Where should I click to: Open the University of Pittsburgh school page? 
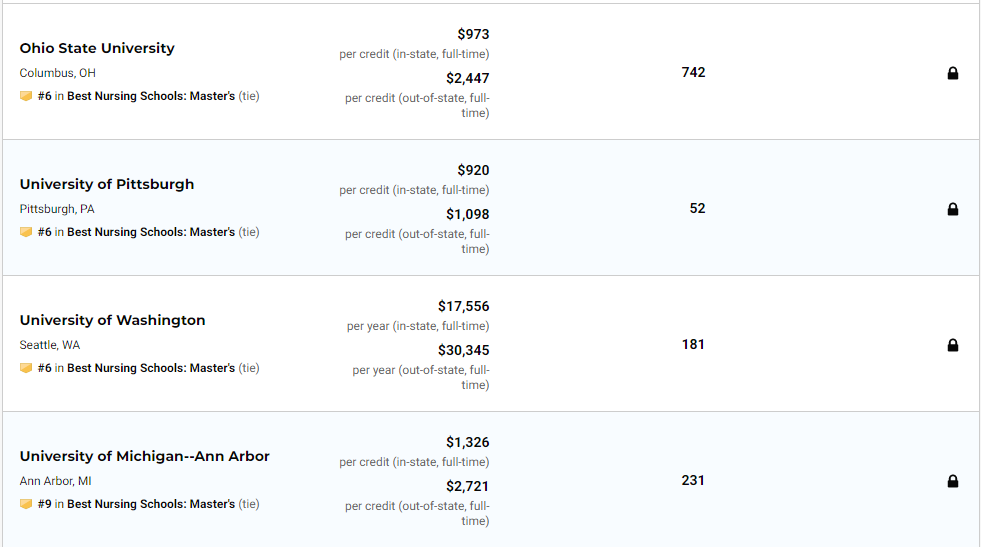pos(107,184)
